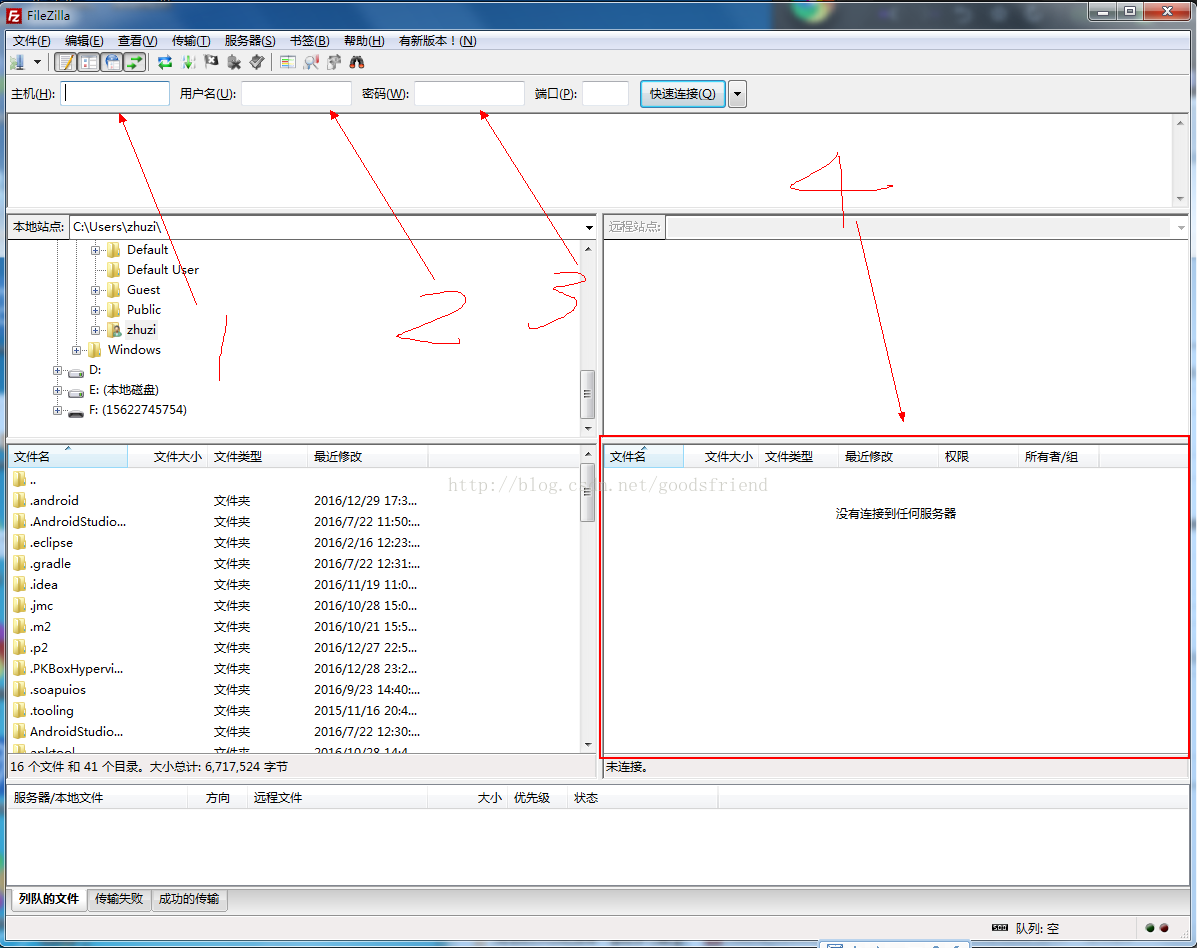1197x948 pixels.
Task: Open the 编辑(E) menu
Action: (84, 40)
